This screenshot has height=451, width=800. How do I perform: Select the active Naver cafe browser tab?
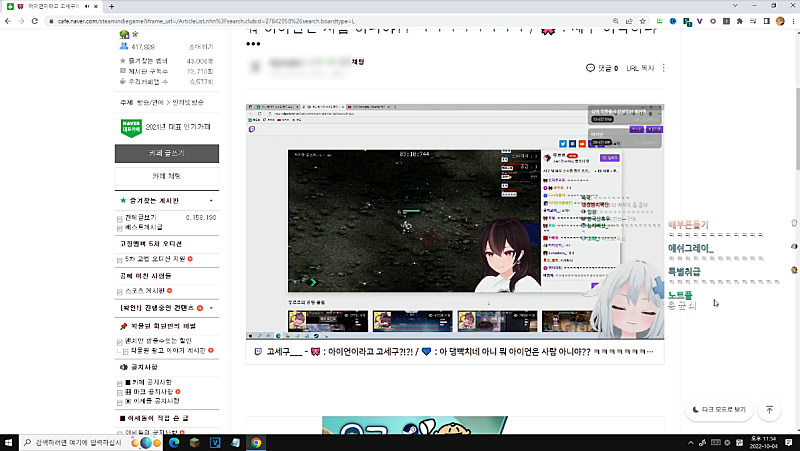click(53, 6)
